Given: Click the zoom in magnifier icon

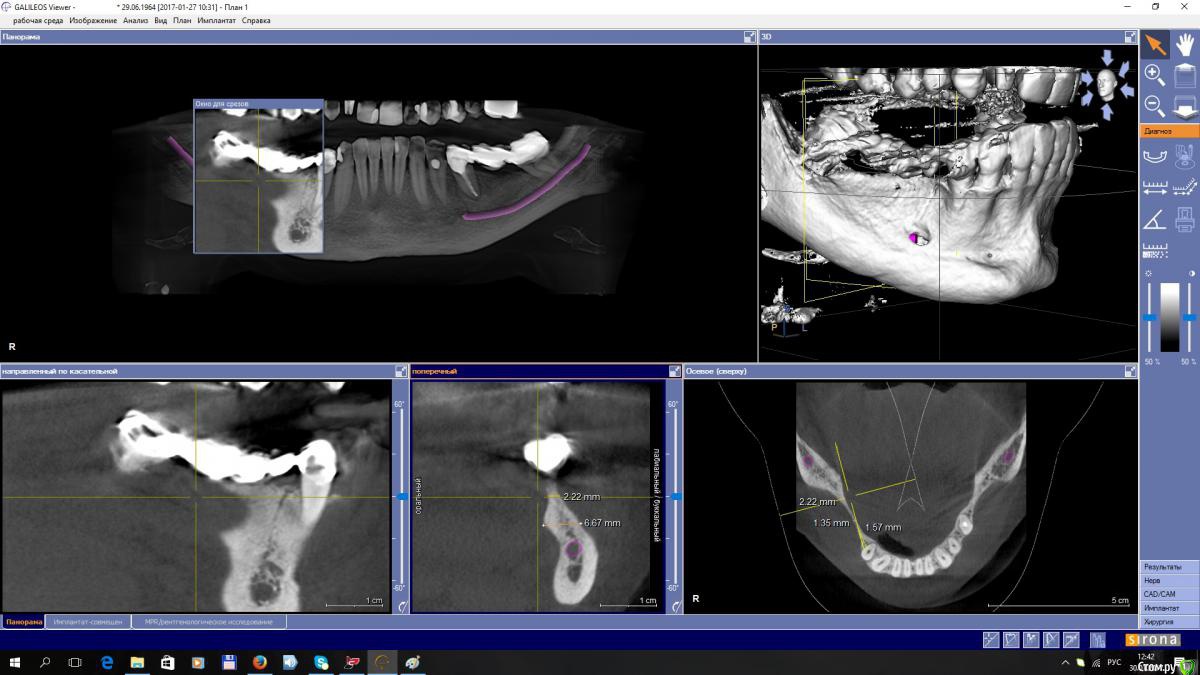Looking at the screenshot, I should pyautogui.click(x=1154, y=74).
